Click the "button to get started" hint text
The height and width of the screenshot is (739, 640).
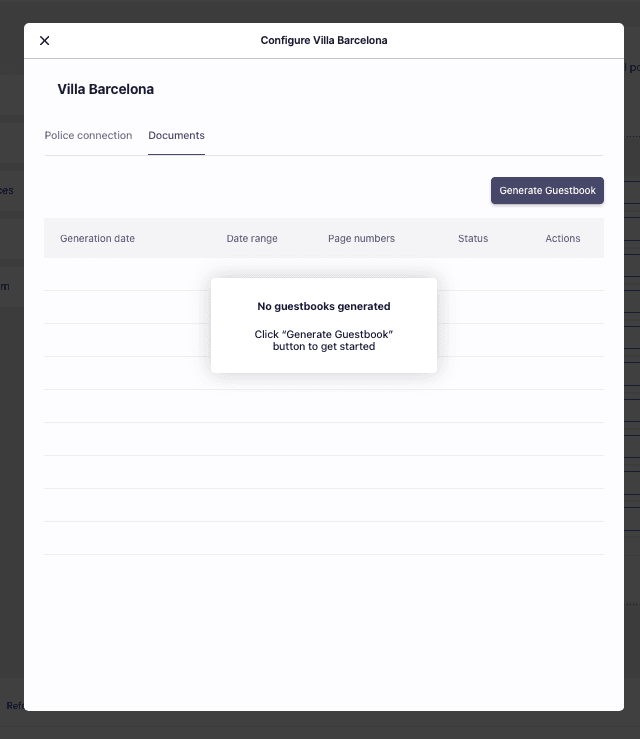coord(324,347)
